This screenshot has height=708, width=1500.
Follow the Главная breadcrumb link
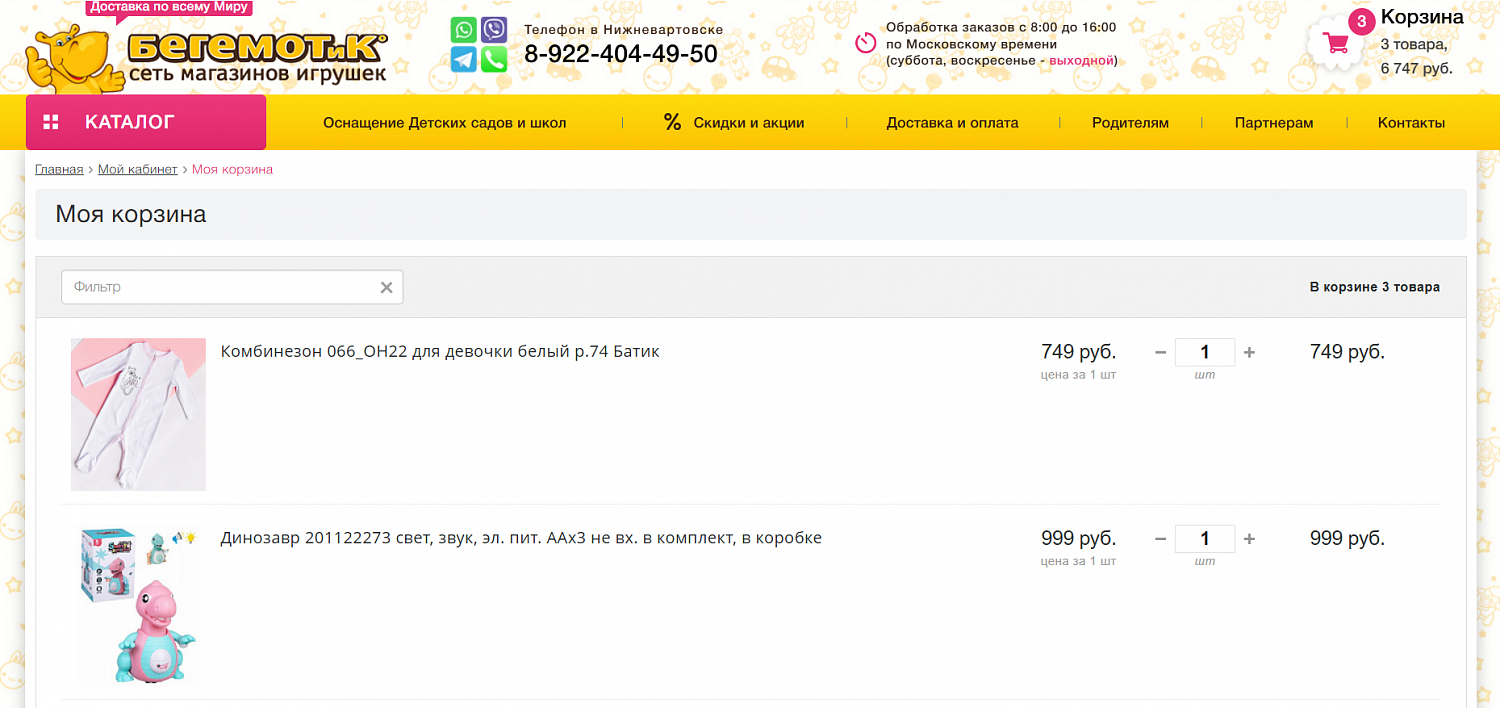pyautogui.click(x=59, y=170)
